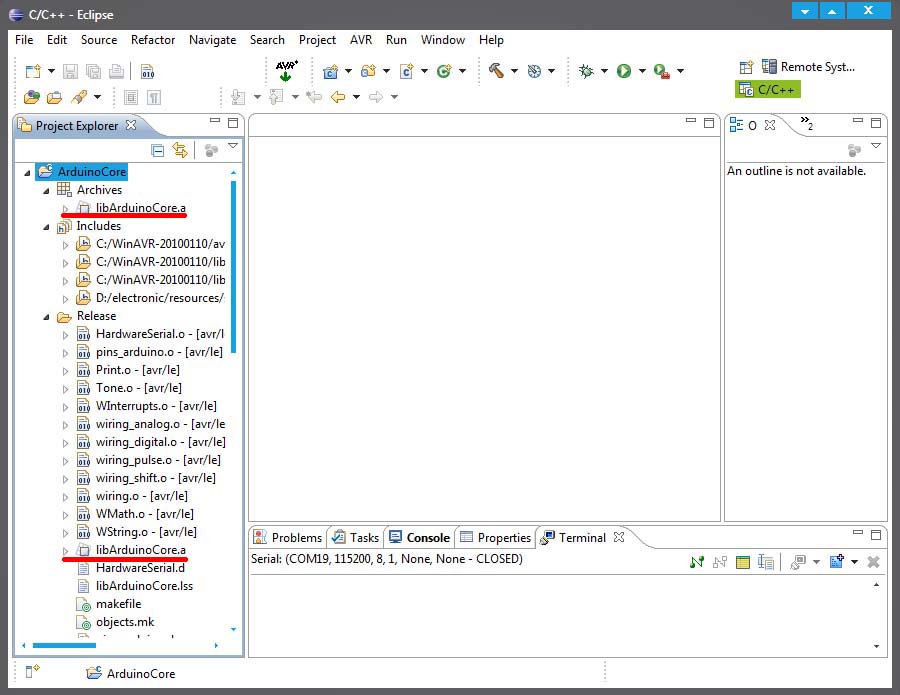Click the binary 010 toolbar icon
Viewport: 900px width, 695px height.
pyautogui.click(x=147, y=71)
